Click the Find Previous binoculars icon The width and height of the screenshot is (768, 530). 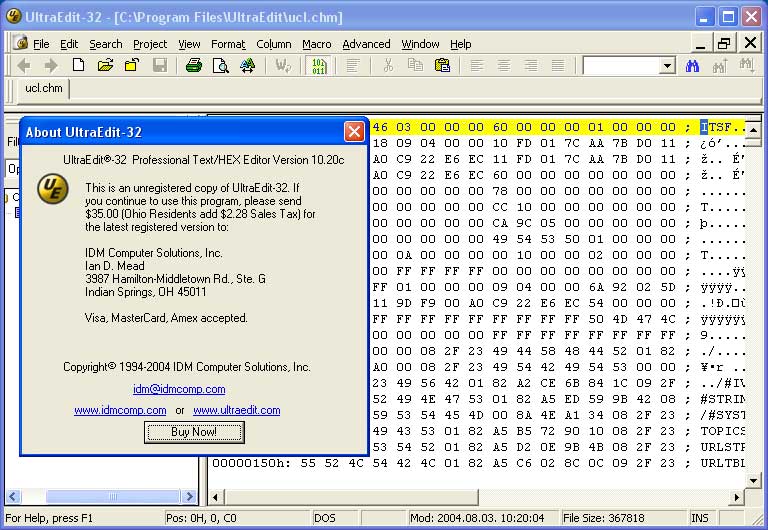(720, 66)
